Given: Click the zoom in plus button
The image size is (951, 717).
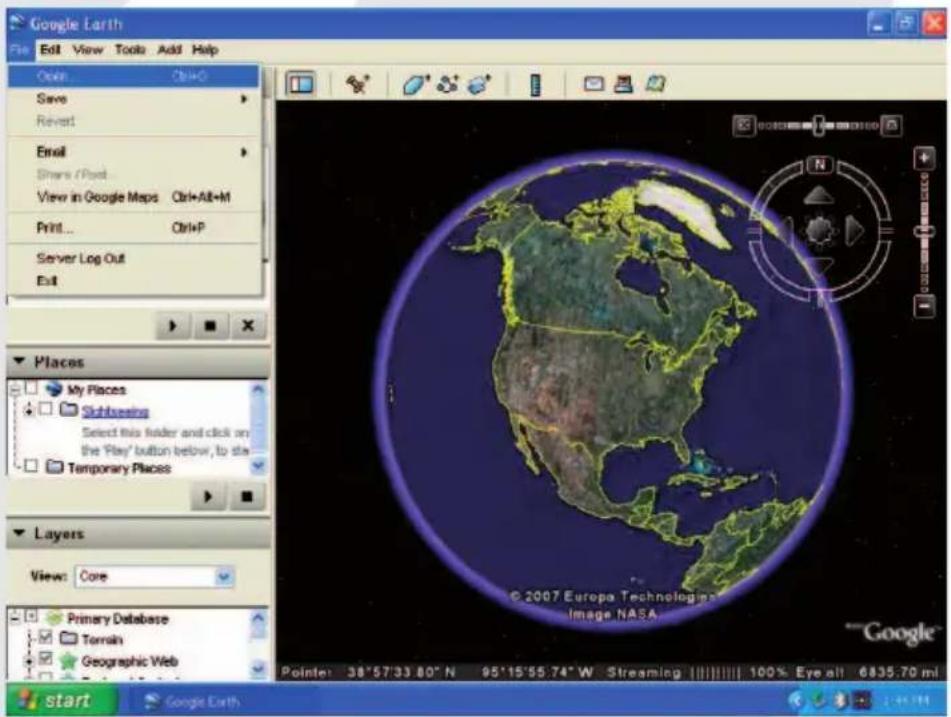Looking at the screenshot, I should [x=924, y=158].
